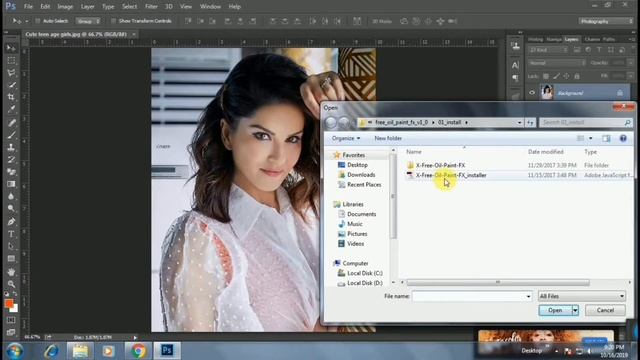
Task: Select the Spot Healing Brush tool
Action: (x=11, y=122)
